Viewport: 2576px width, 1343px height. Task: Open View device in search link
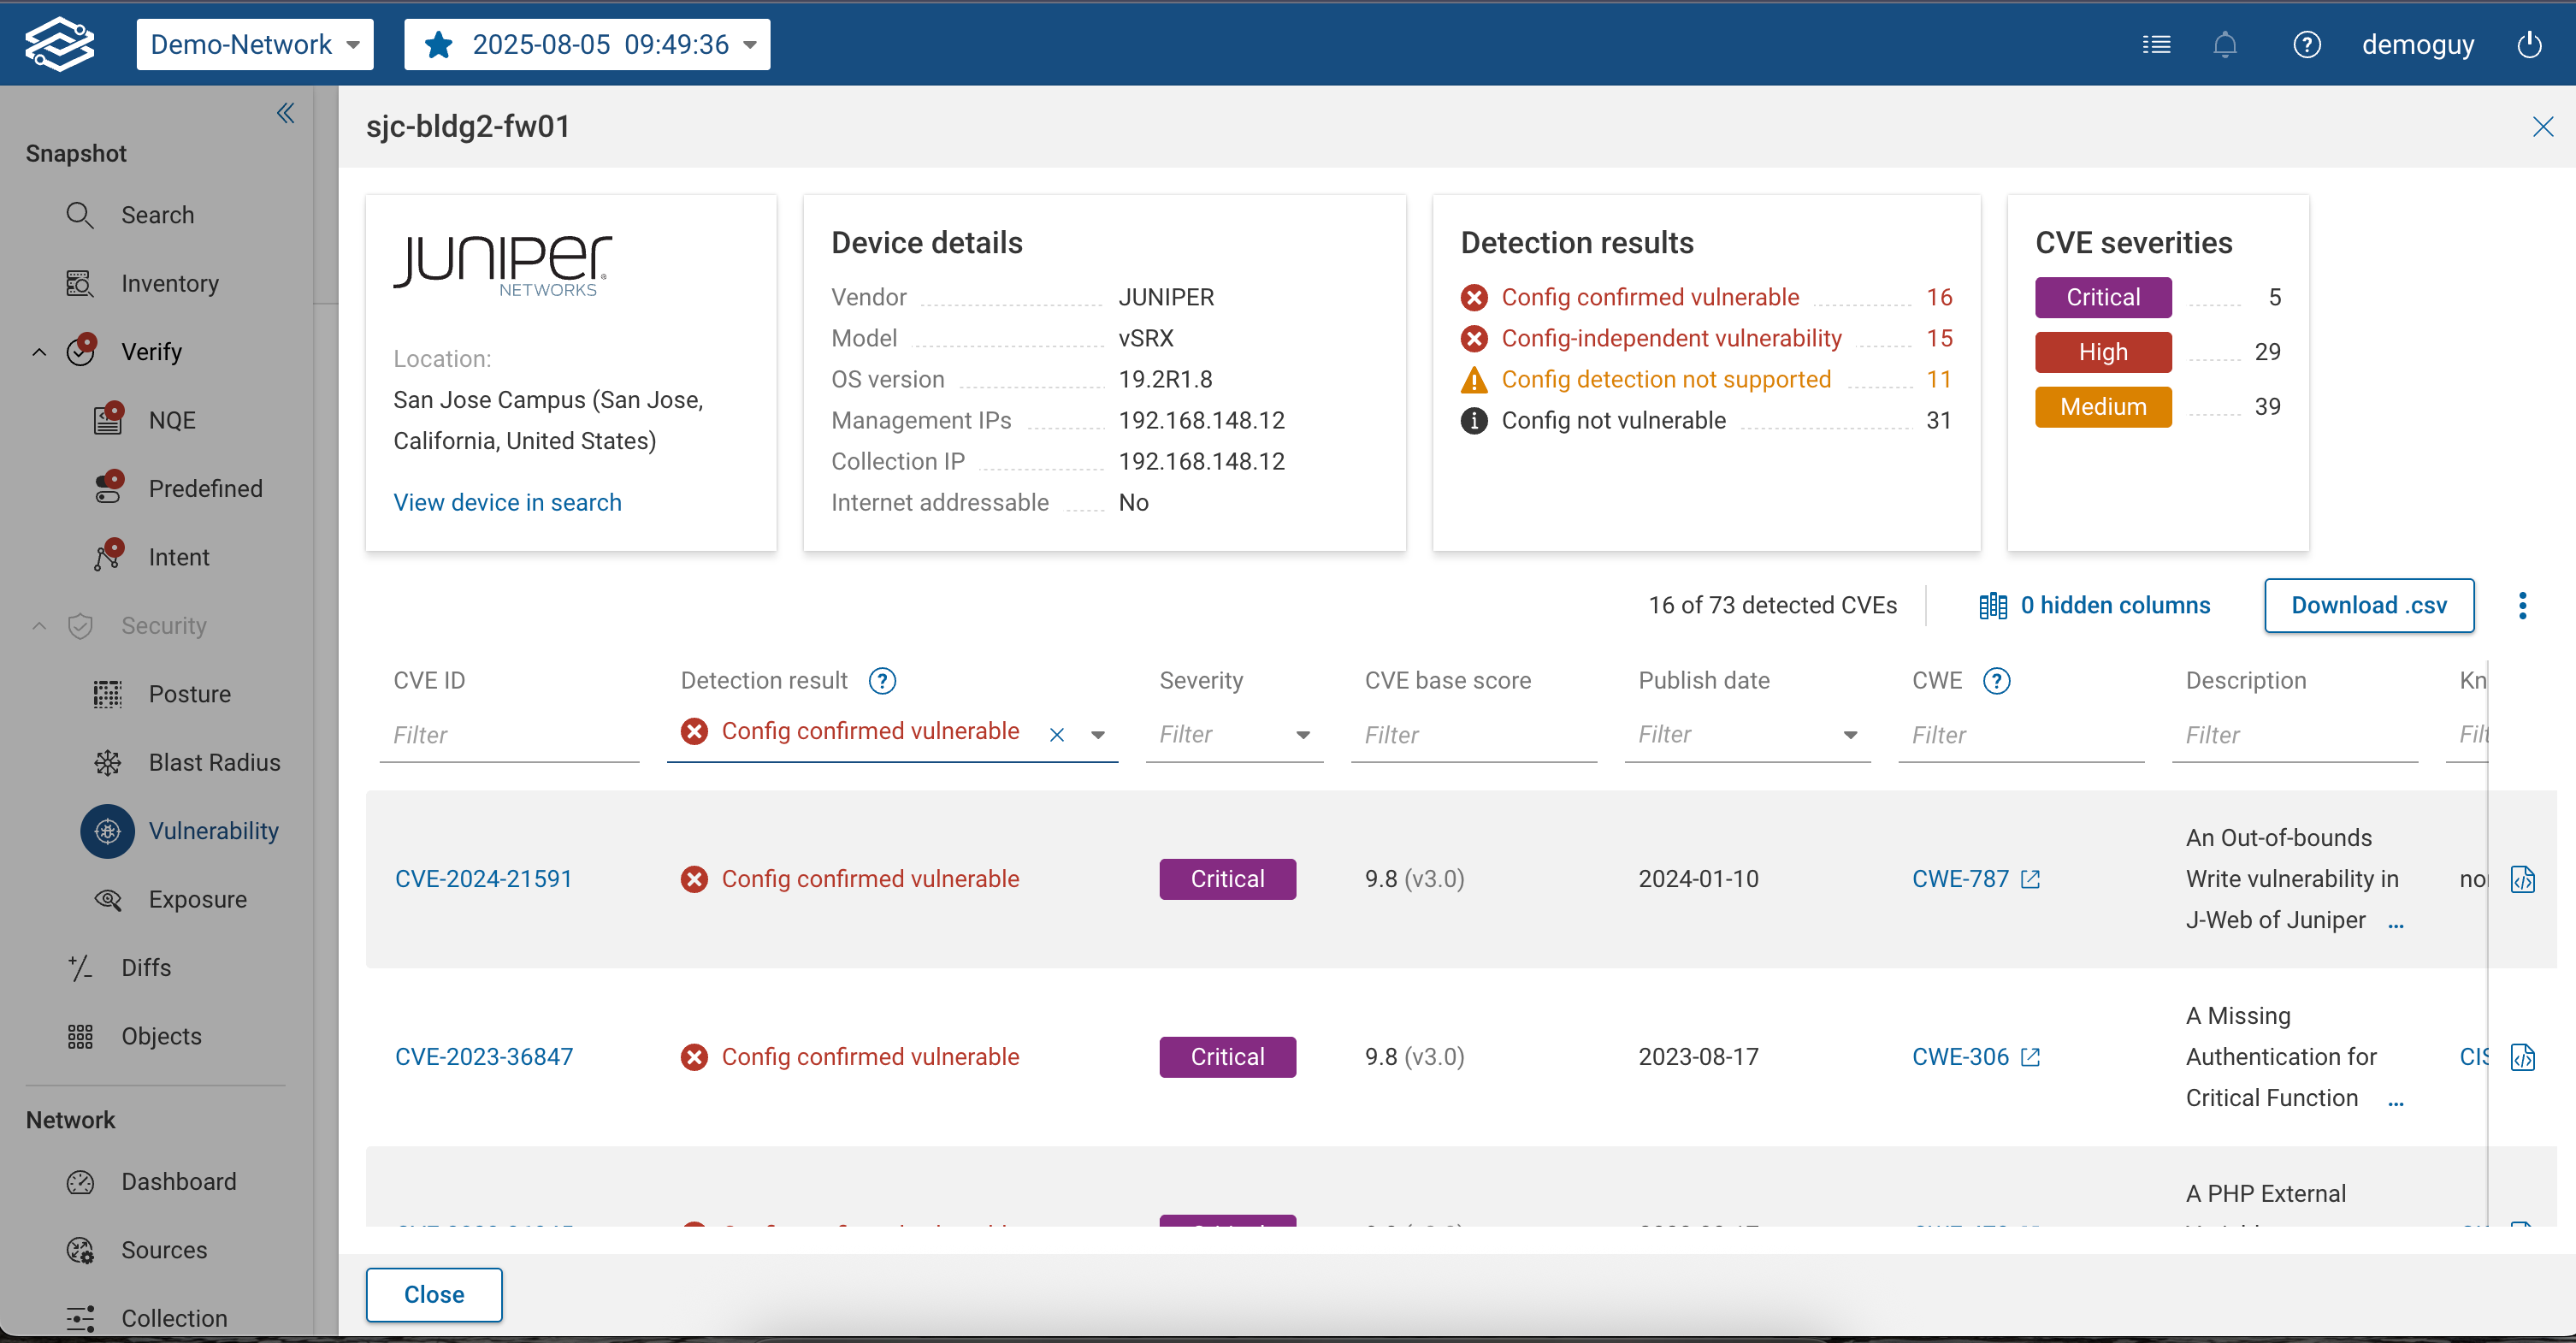point(507,502)
